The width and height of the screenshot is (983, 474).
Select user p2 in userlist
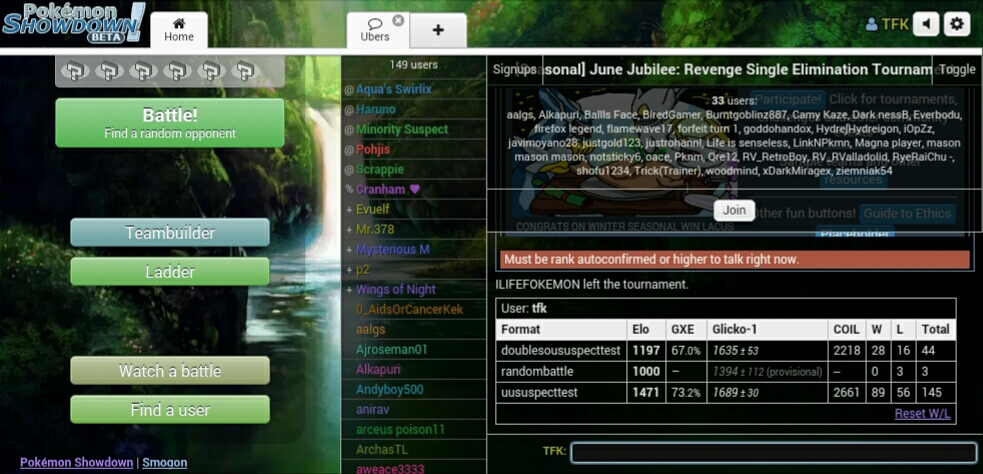tap(414, 270)
